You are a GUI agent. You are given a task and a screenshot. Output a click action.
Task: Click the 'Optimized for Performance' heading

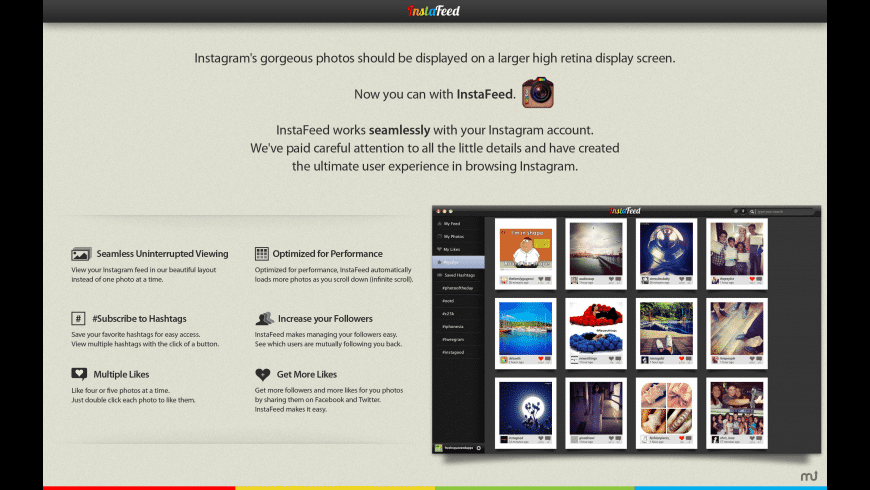[327, 254]
